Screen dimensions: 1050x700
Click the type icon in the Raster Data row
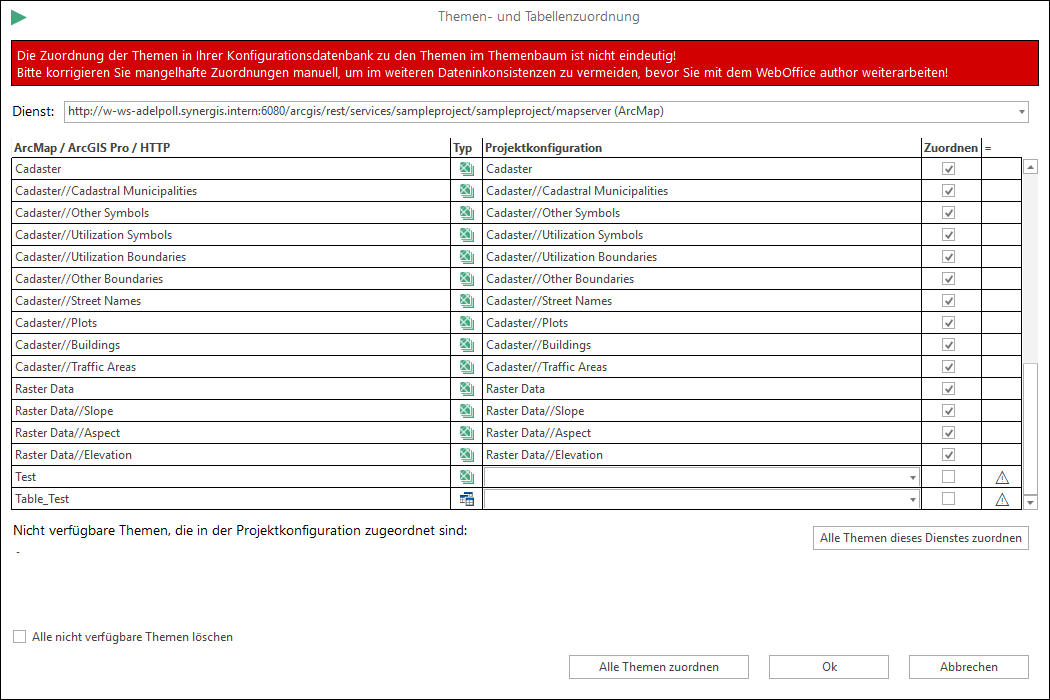click(466, 389)
